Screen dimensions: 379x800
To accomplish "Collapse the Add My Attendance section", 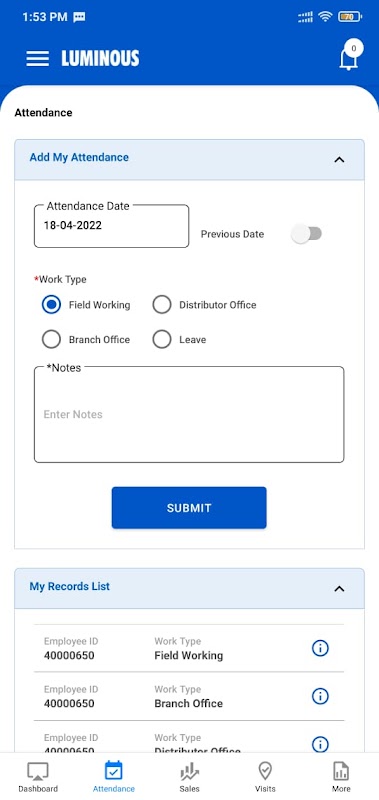I will (x=339, y=160).
